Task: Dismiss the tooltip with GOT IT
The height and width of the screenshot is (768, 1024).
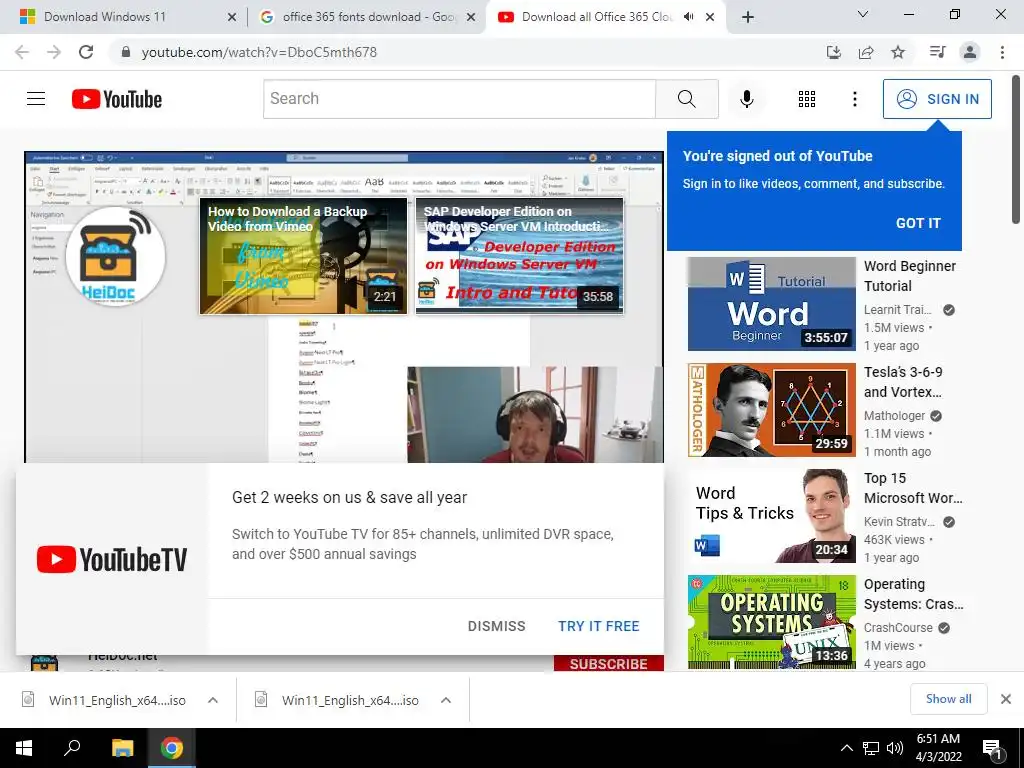Action: (x=918, y=223)
